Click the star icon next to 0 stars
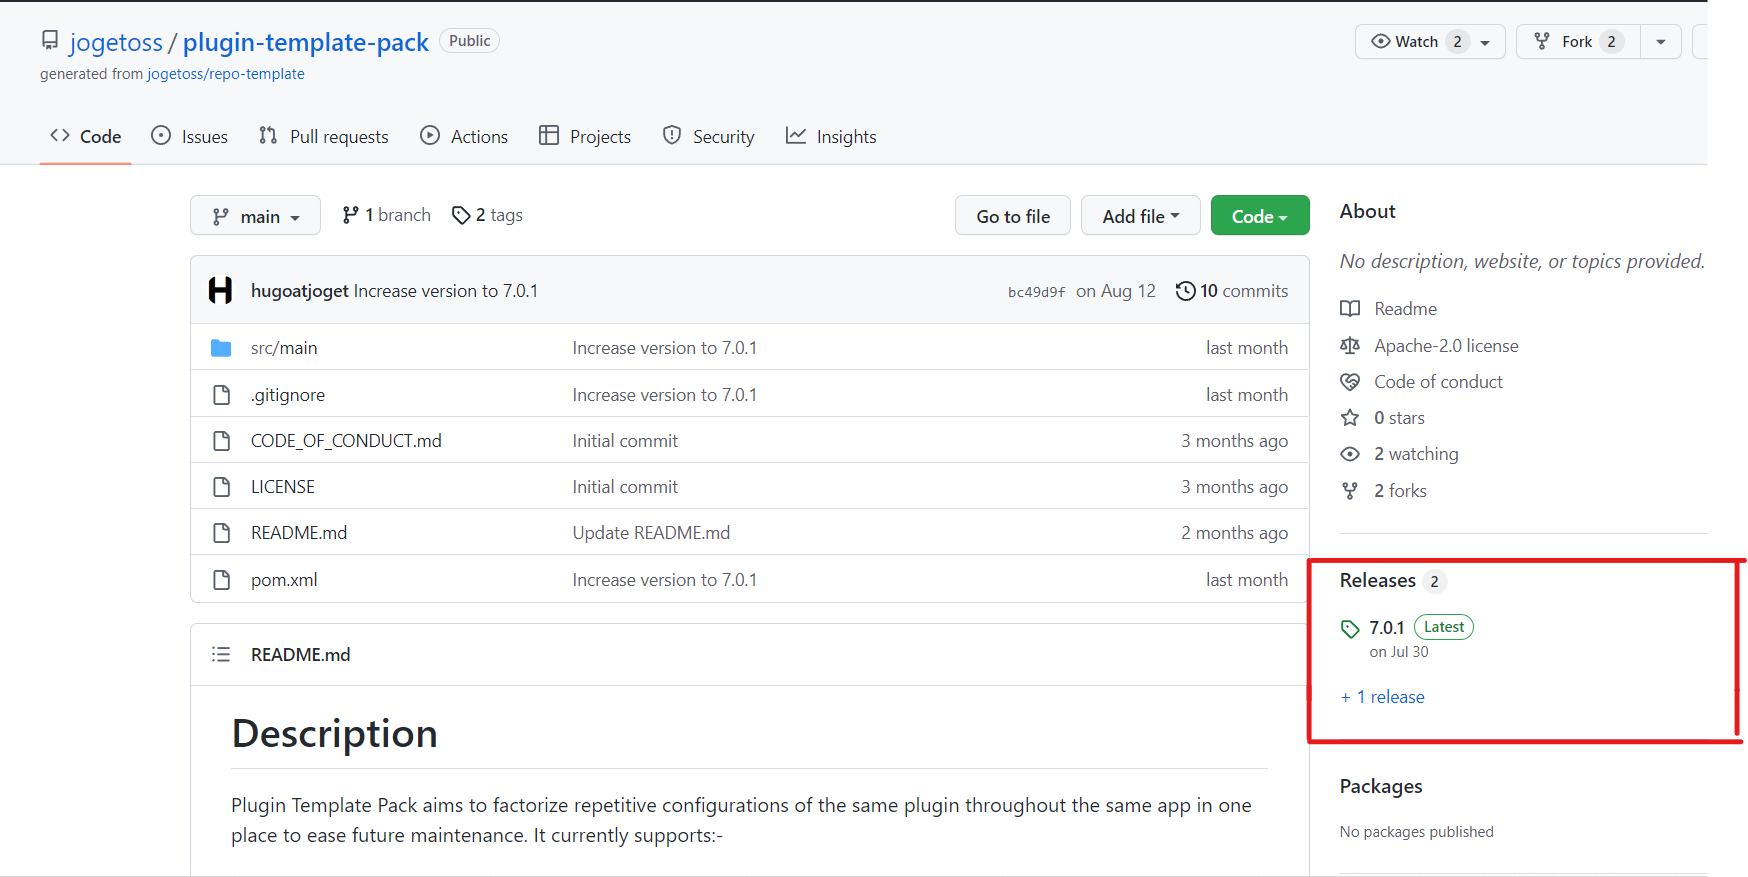1748x877 pixels. pos(1350,418)
